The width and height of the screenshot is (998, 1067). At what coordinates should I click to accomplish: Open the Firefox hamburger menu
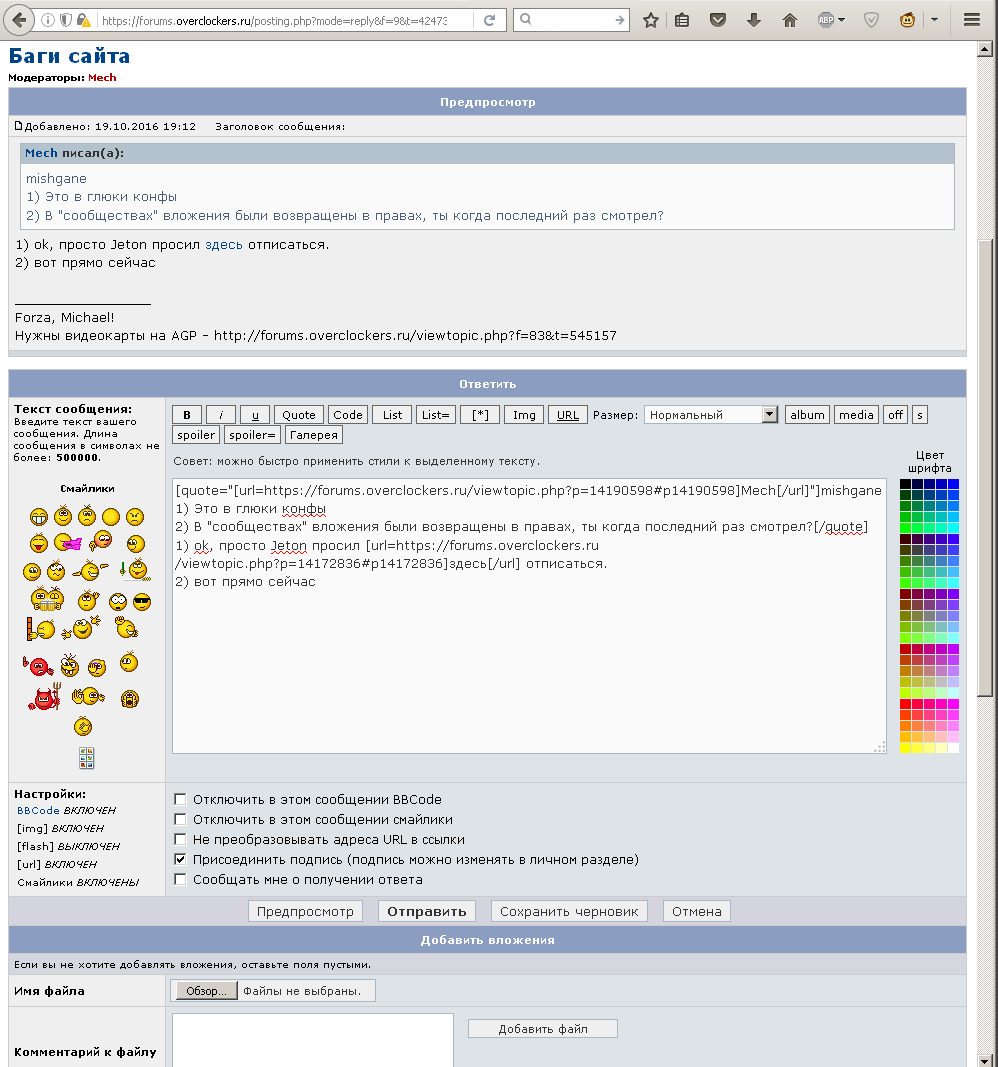coord(971,20)
